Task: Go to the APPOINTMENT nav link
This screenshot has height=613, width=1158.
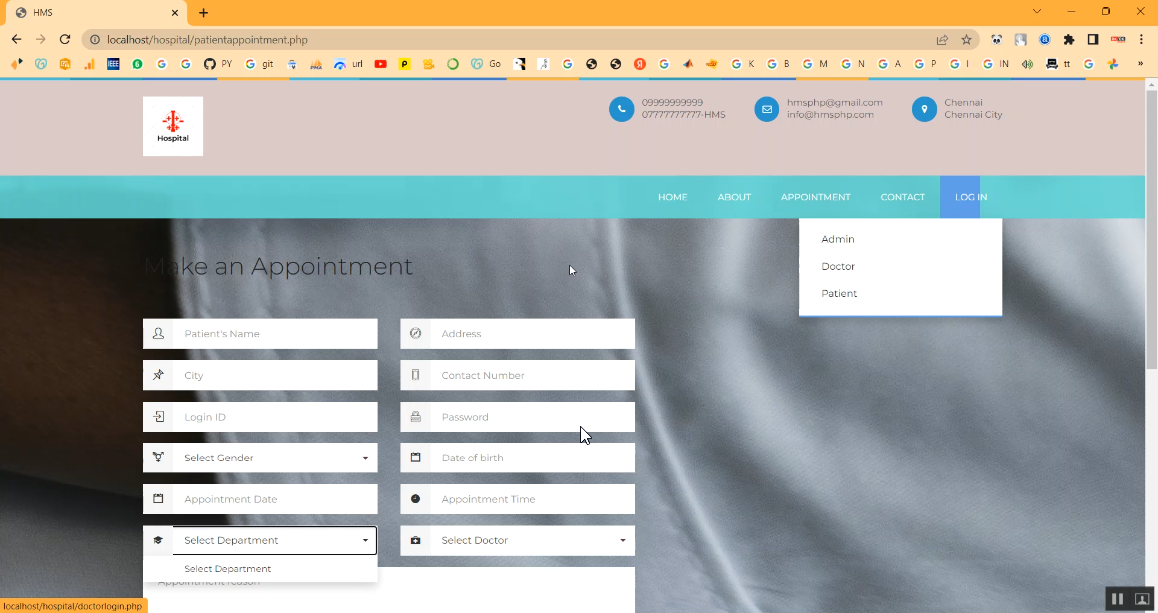Action: 815,197
